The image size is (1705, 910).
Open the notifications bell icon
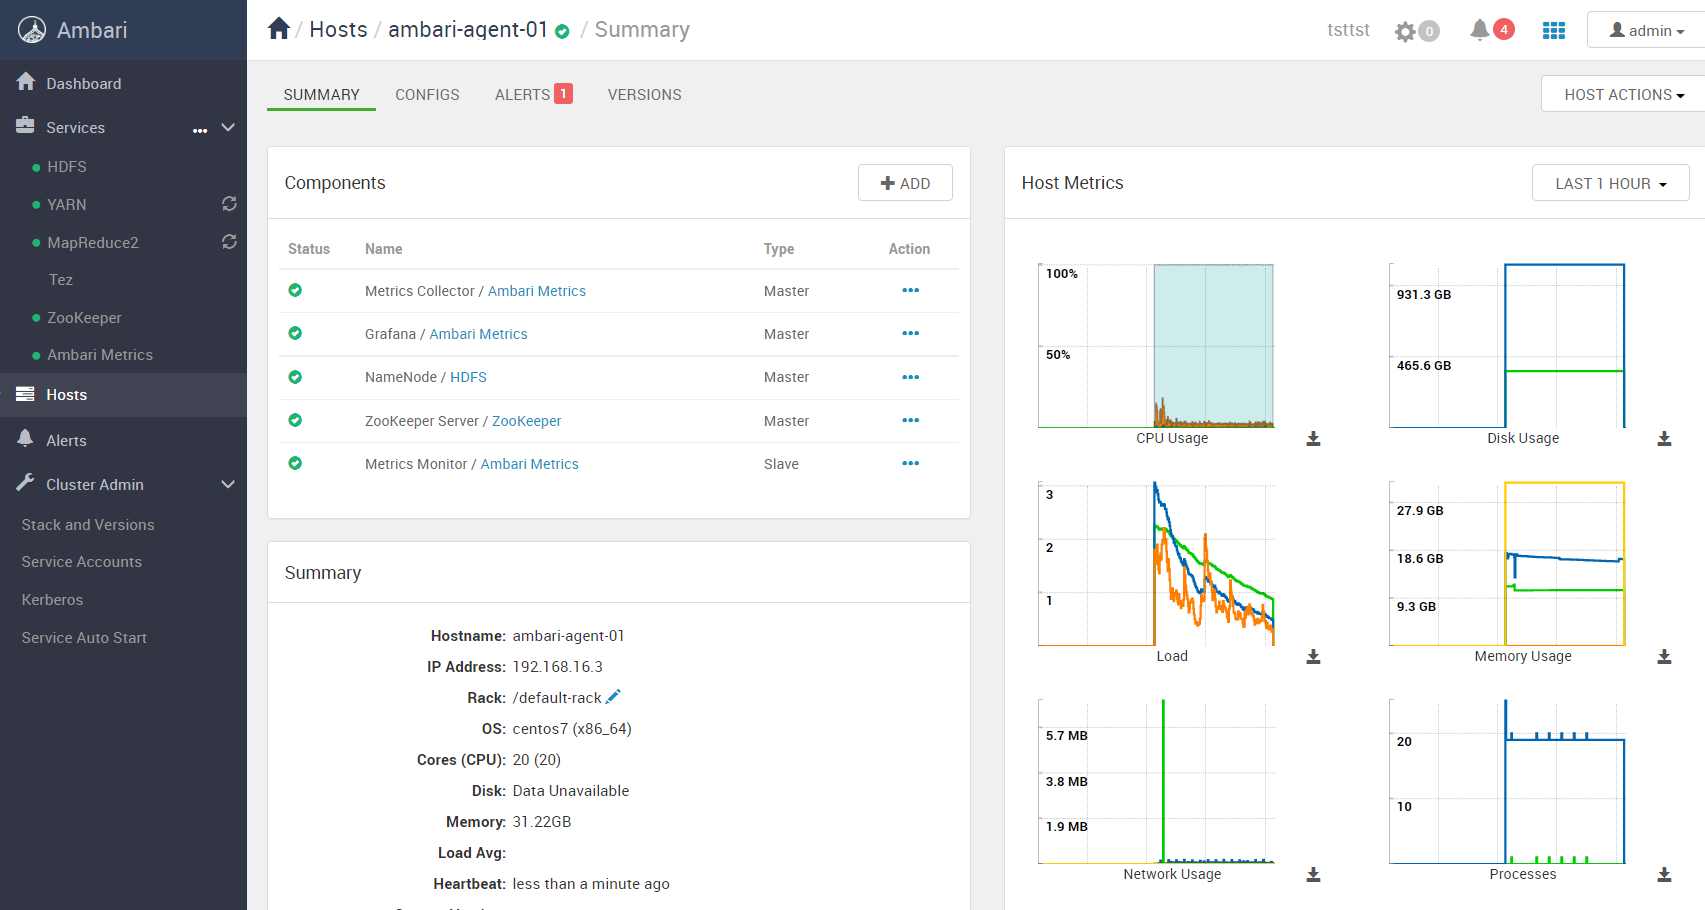pos(1480,30)
